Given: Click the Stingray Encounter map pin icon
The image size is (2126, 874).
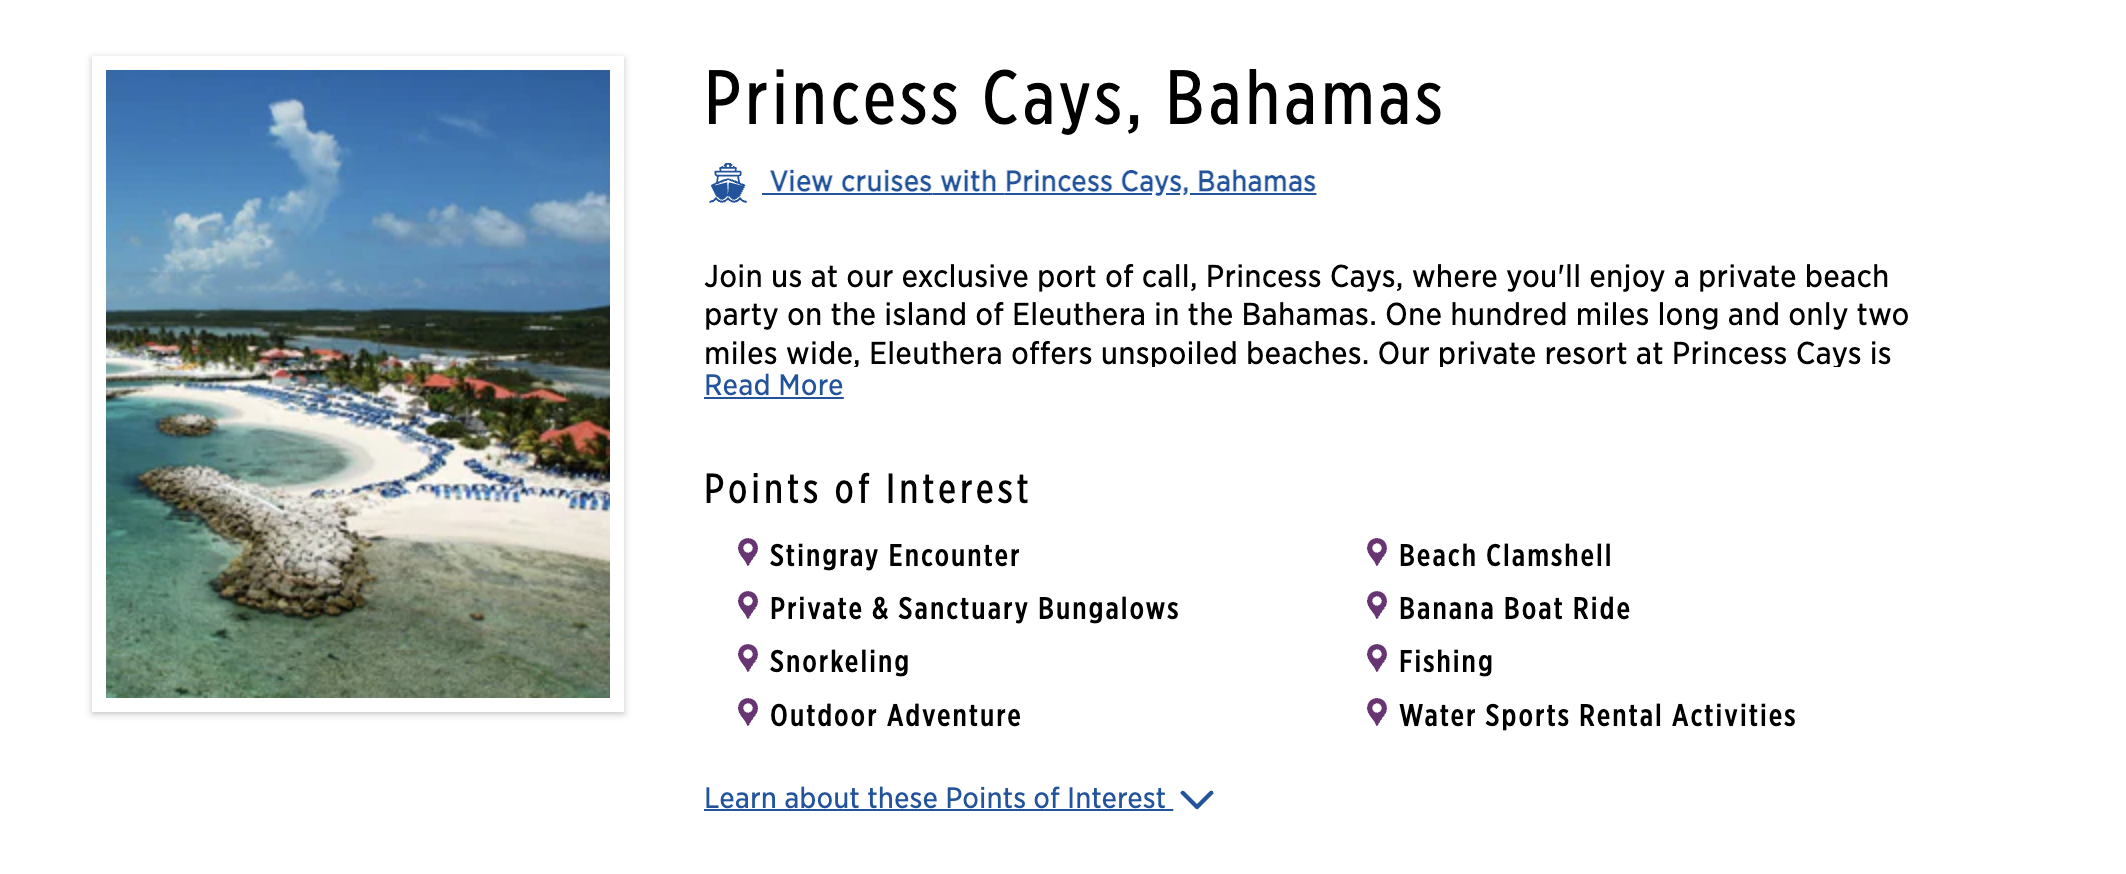Looking at the screenshot, I should (747, 552).
